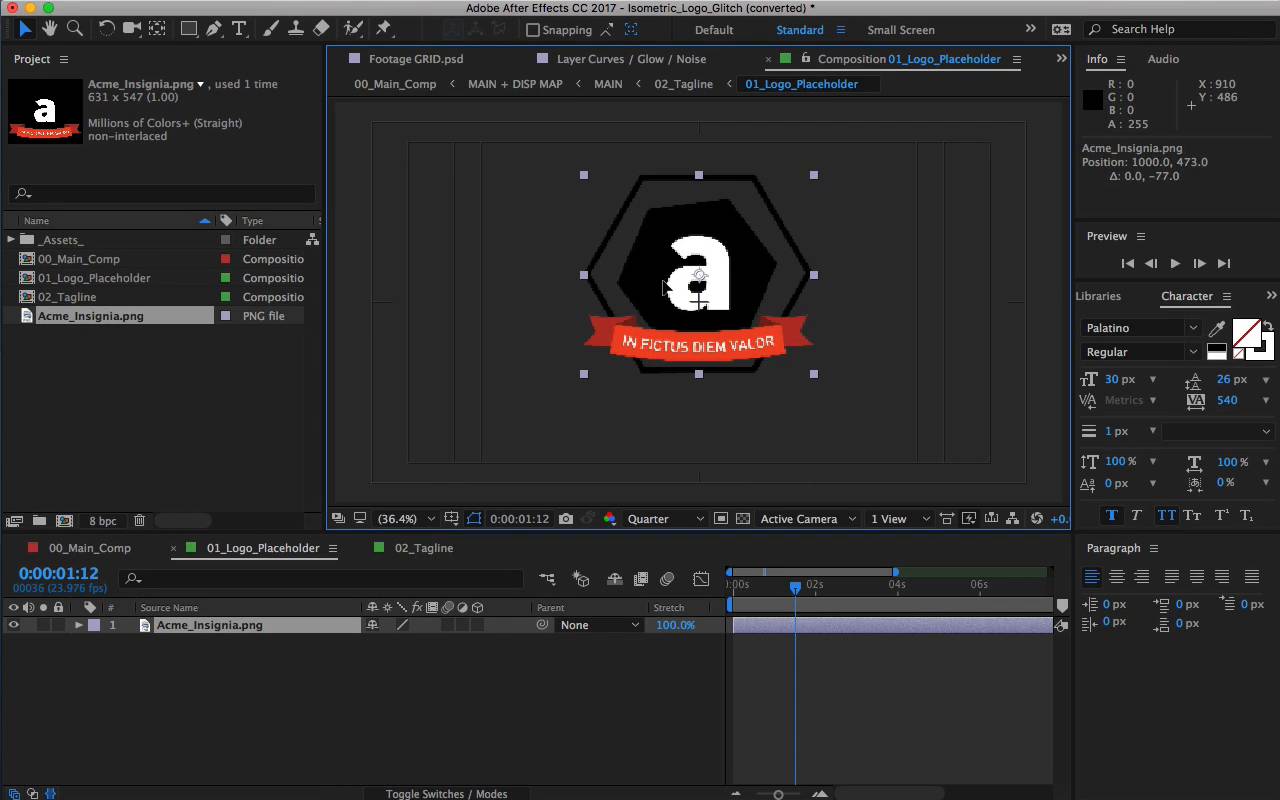Select the Default workspace

click(714, 30)
